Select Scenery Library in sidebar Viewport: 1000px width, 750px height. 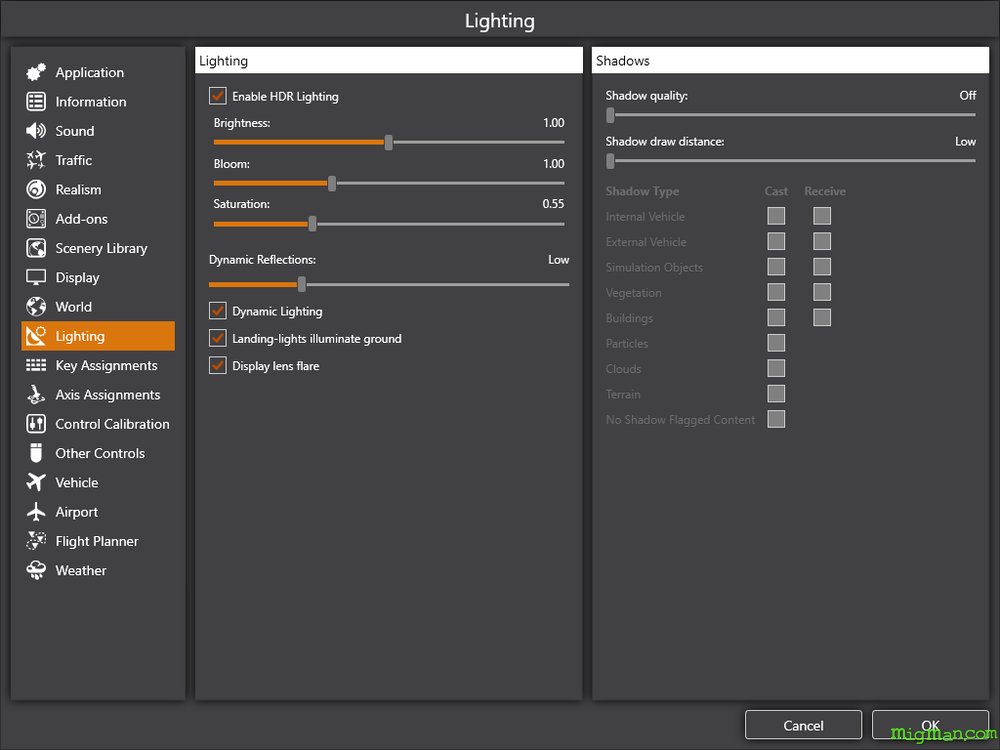tap(98, 248)
